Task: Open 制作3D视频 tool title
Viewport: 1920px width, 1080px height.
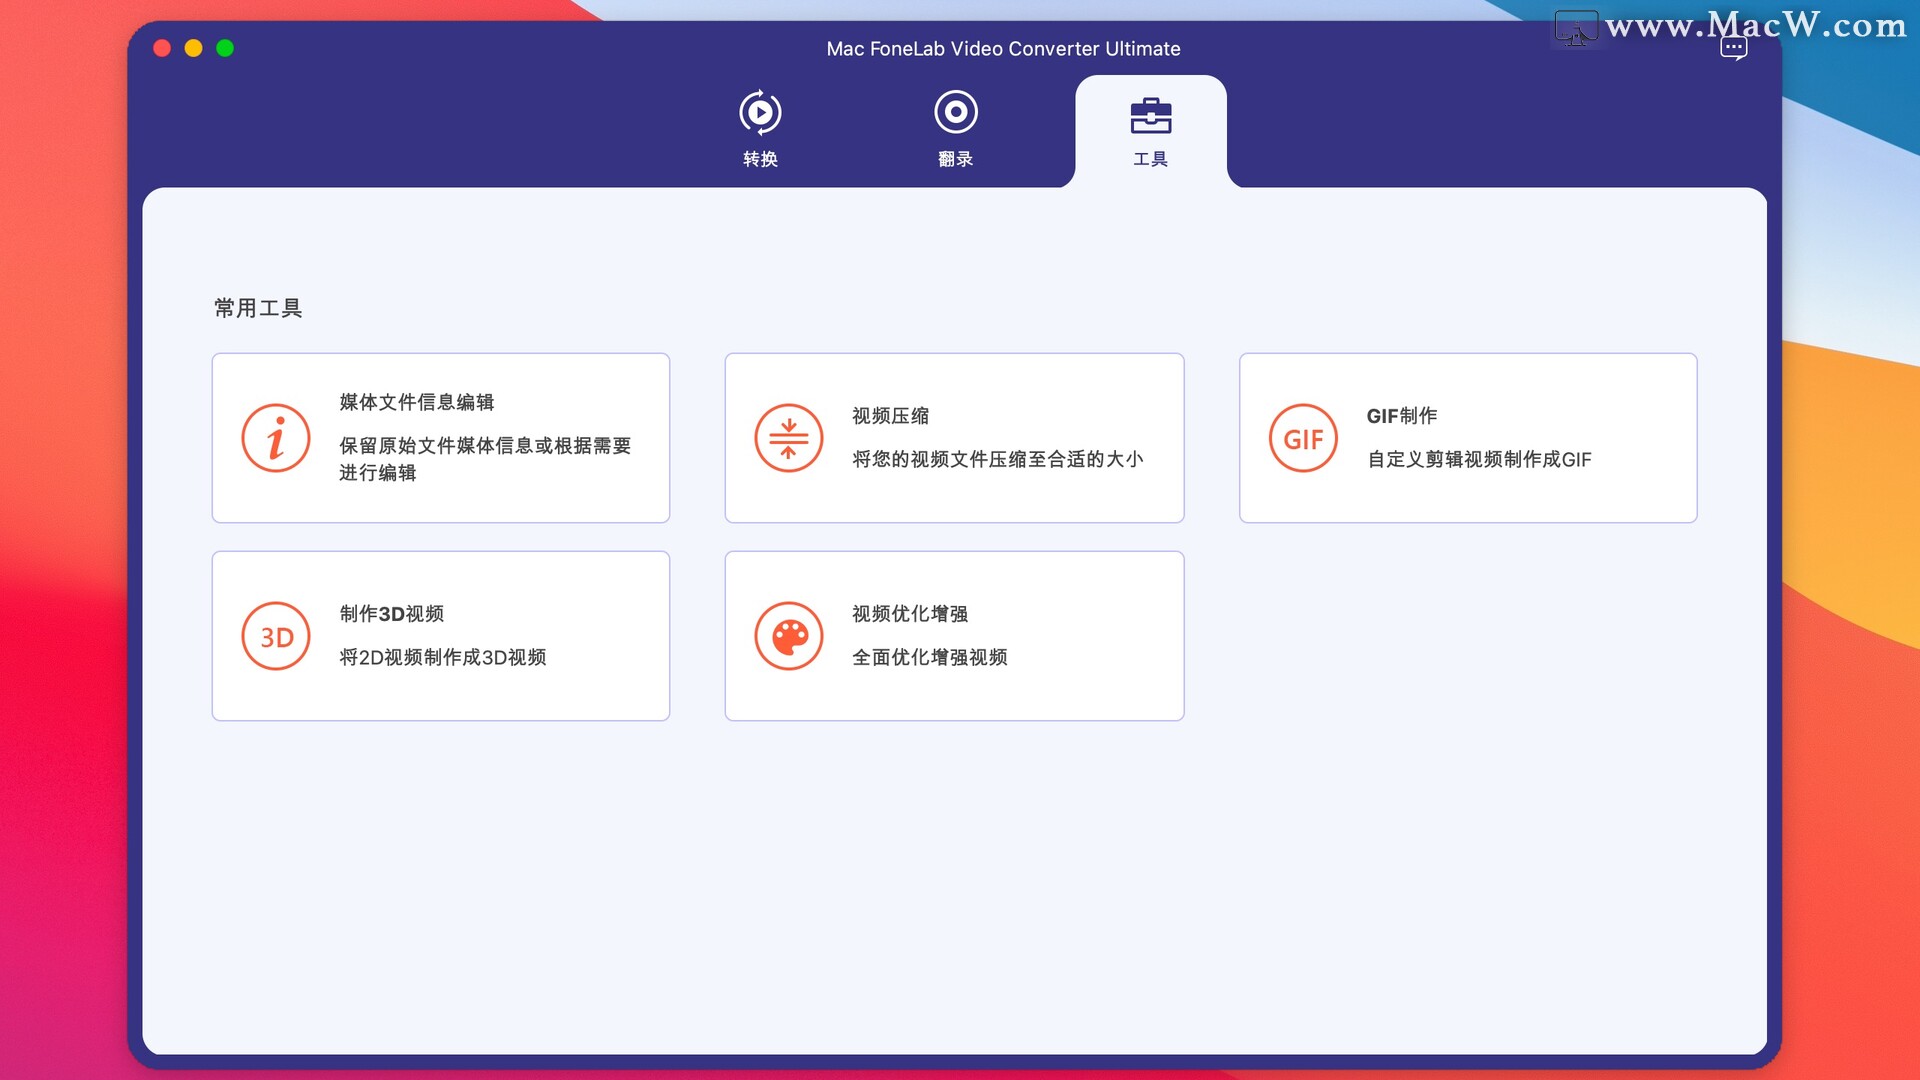Action: point(392,614)
